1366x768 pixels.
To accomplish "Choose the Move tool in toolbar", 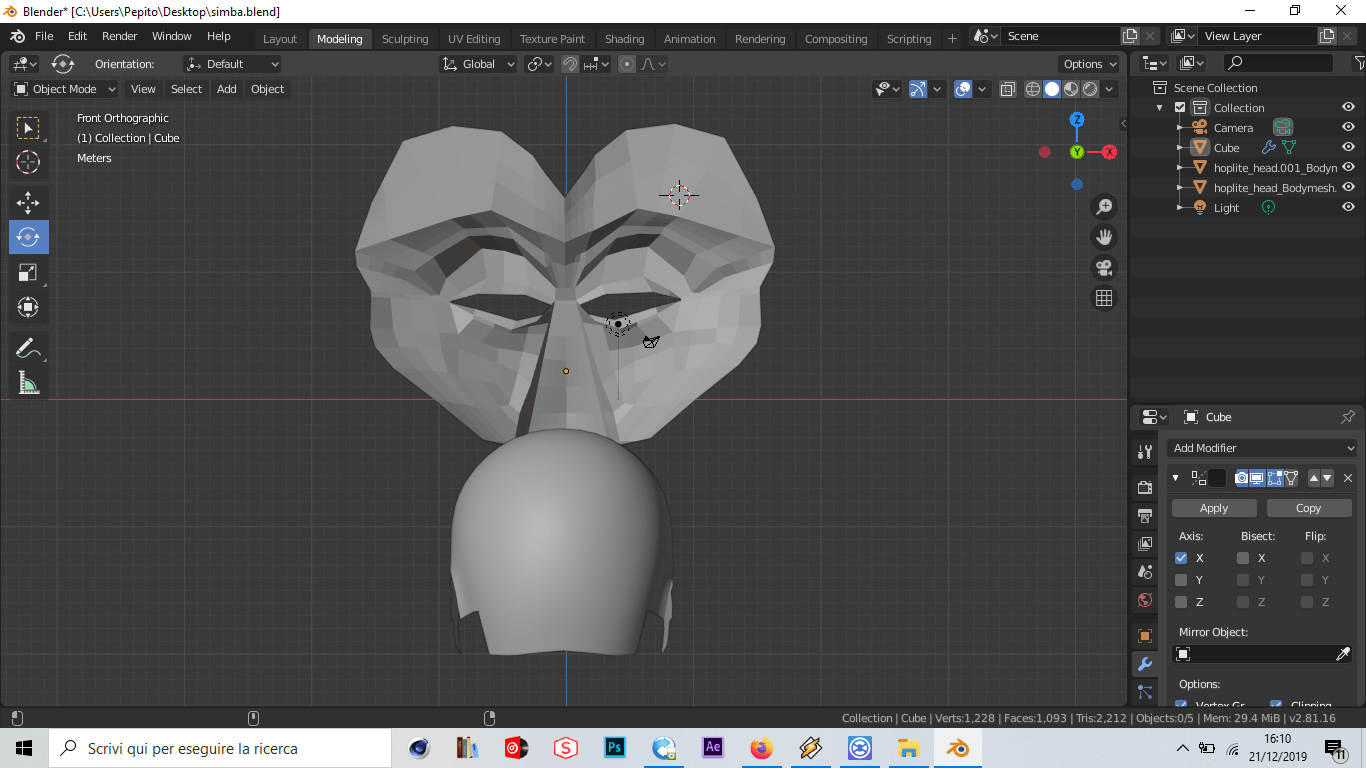I will tap(28, 203).
